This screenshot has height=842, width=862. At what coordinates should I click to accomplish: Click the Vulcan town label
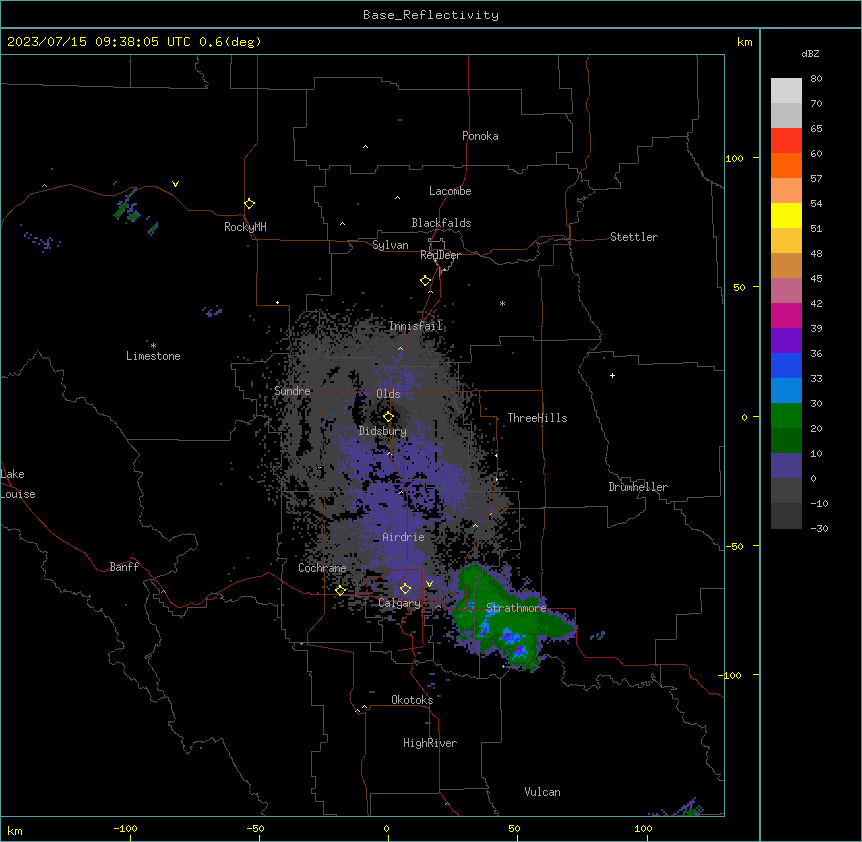(x=542, y=792)
